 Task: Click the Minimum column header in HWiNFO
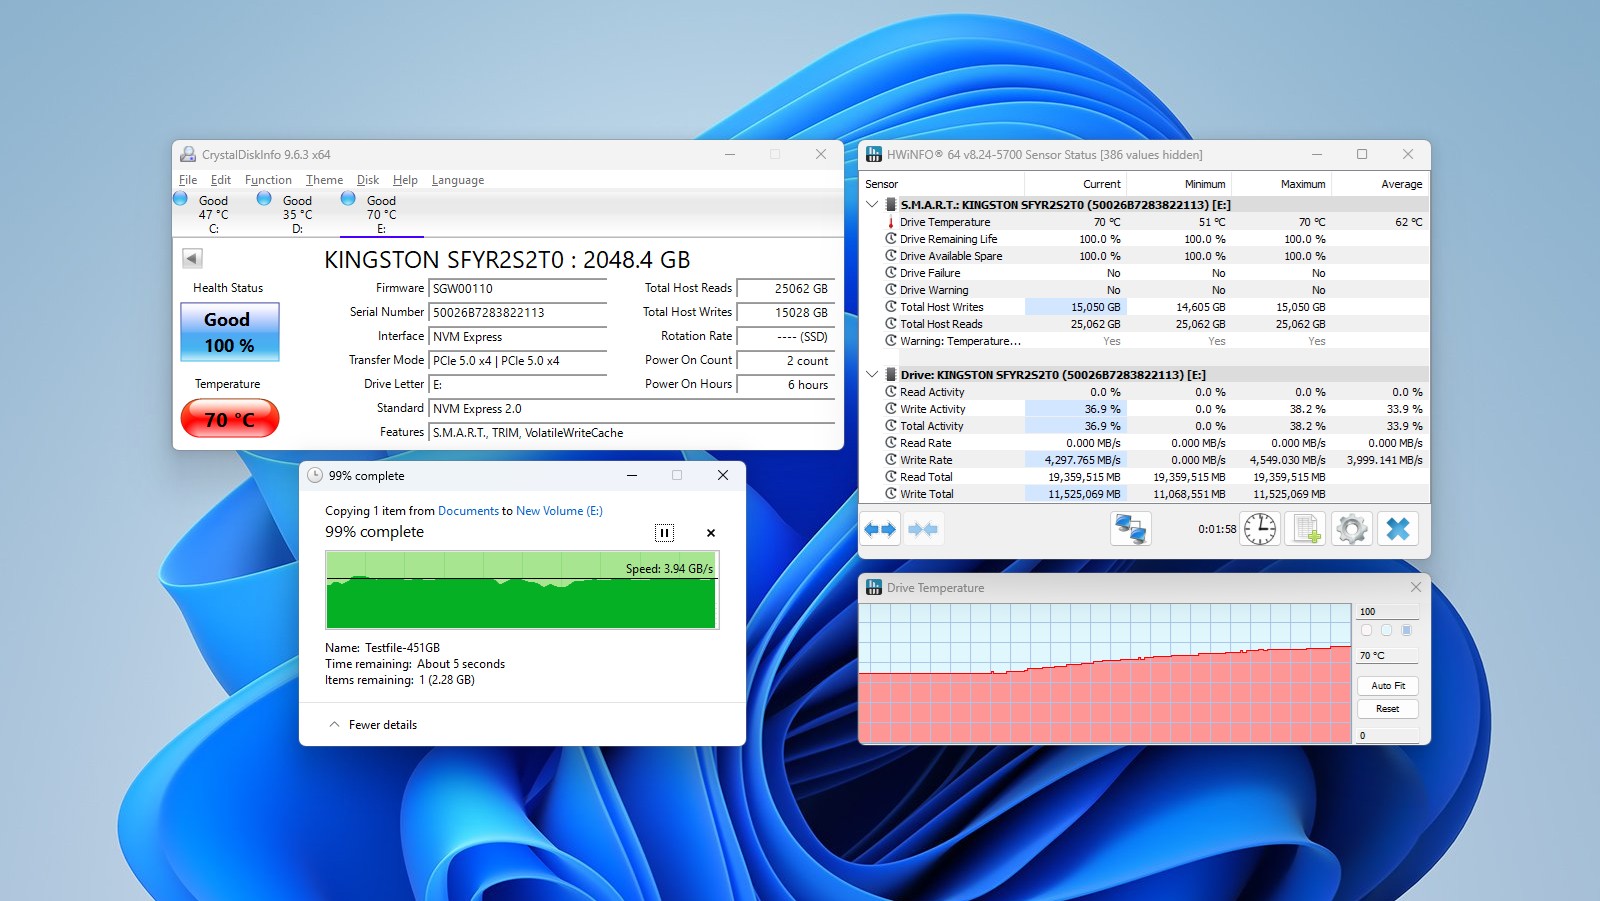pyautogui.click(x=1180, y=184)
